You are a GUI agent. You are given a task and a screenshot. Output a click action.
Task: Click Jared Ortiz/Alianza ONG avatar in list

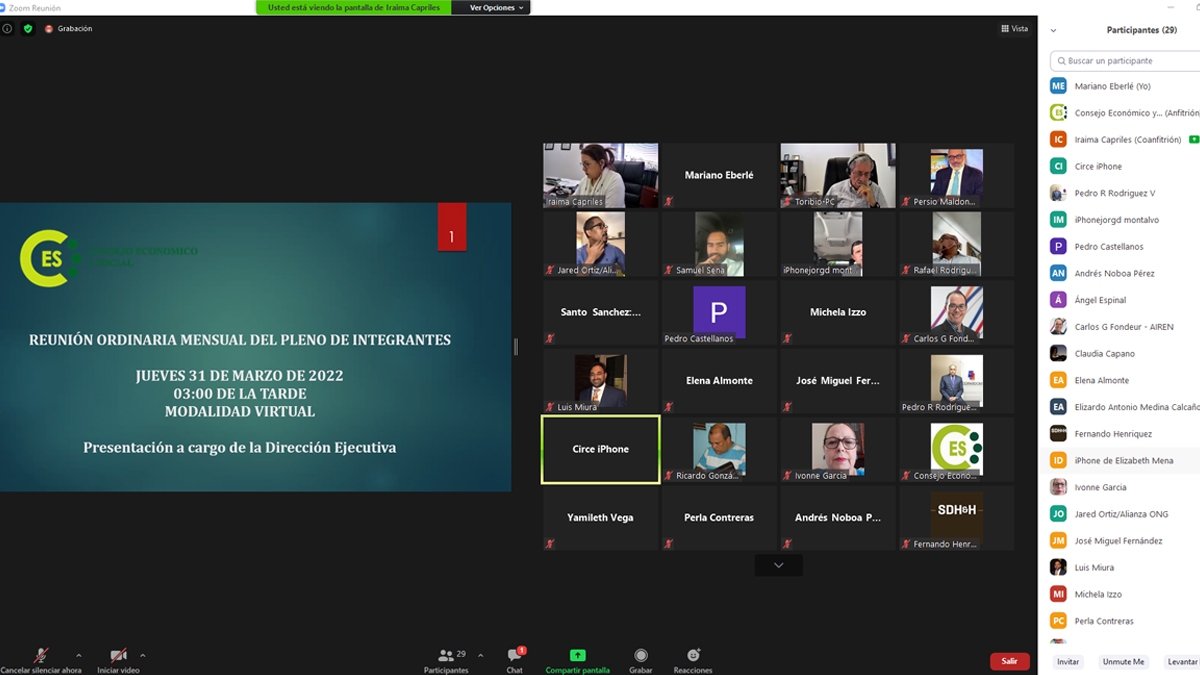(1058, 513)
